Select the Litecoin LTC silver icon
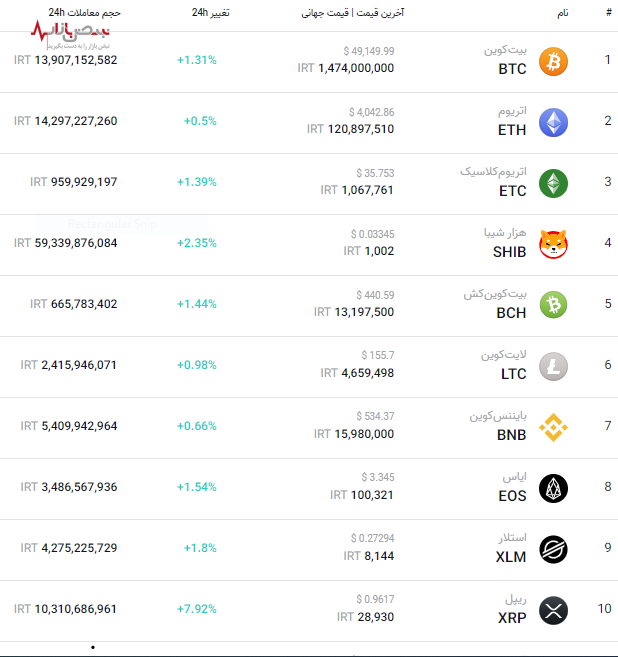The width and height of the screenshot is (618, 657). (x=553, y=367)
